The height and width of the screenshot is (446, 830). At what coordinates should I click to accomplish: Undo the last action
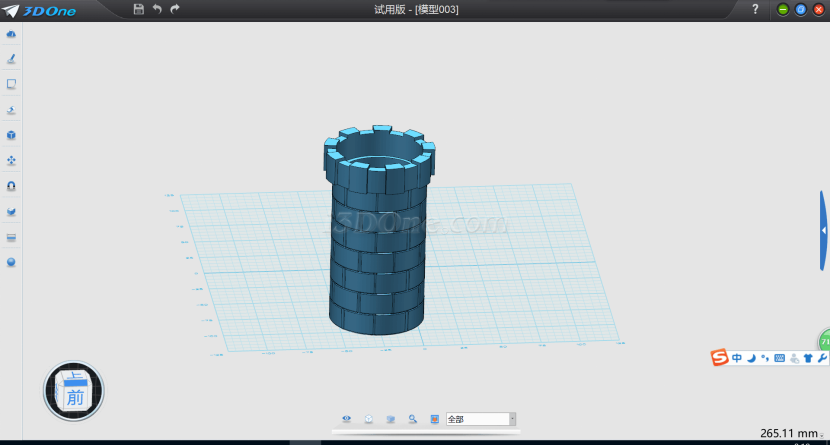157,9
